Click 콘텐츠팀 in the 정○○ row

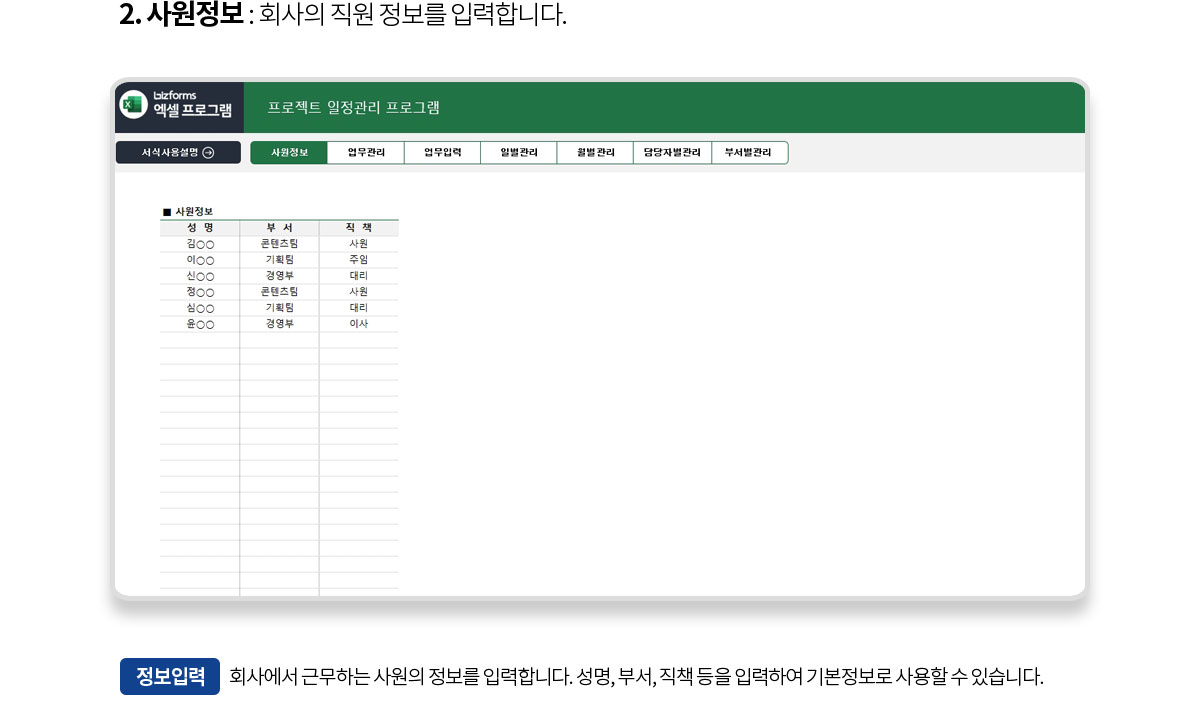279,292
